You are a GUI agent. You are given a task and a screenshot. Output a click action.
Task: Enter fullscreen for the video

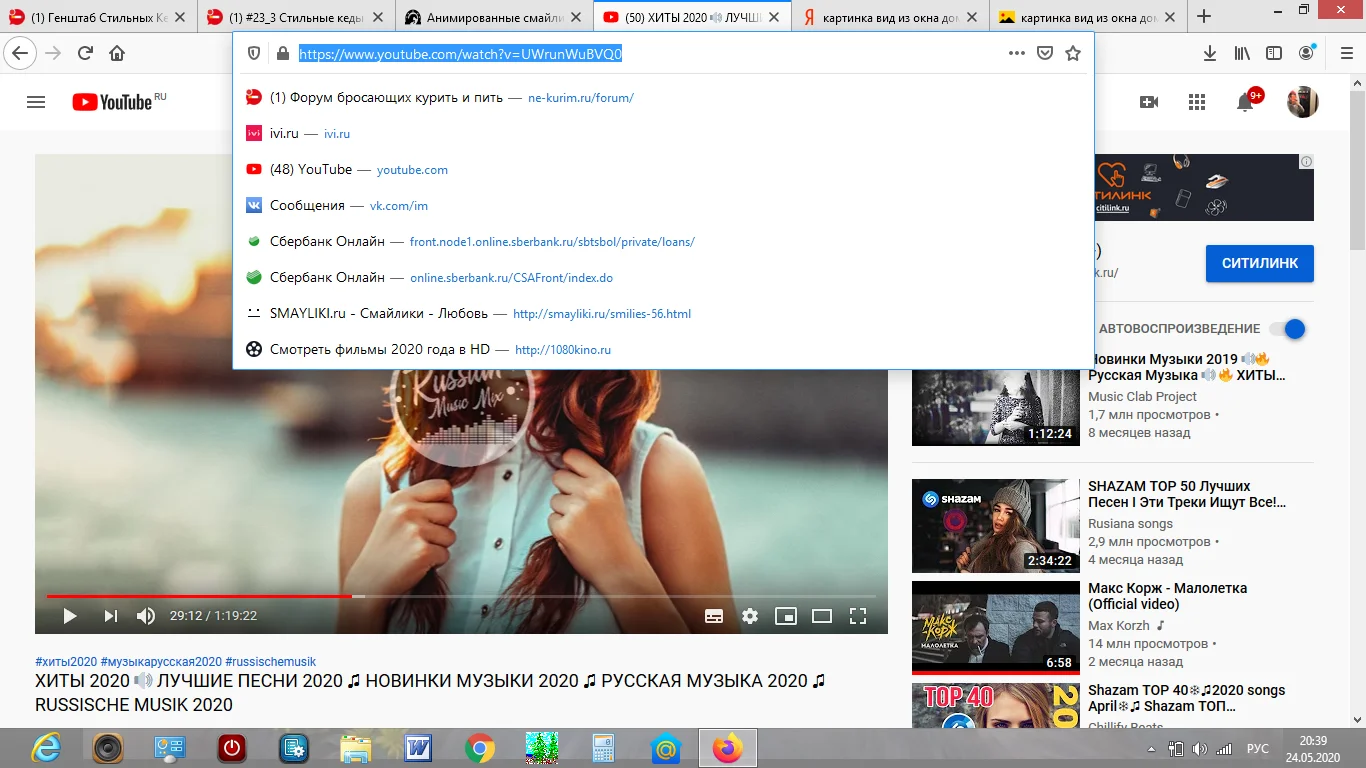[x=858, y=616]
